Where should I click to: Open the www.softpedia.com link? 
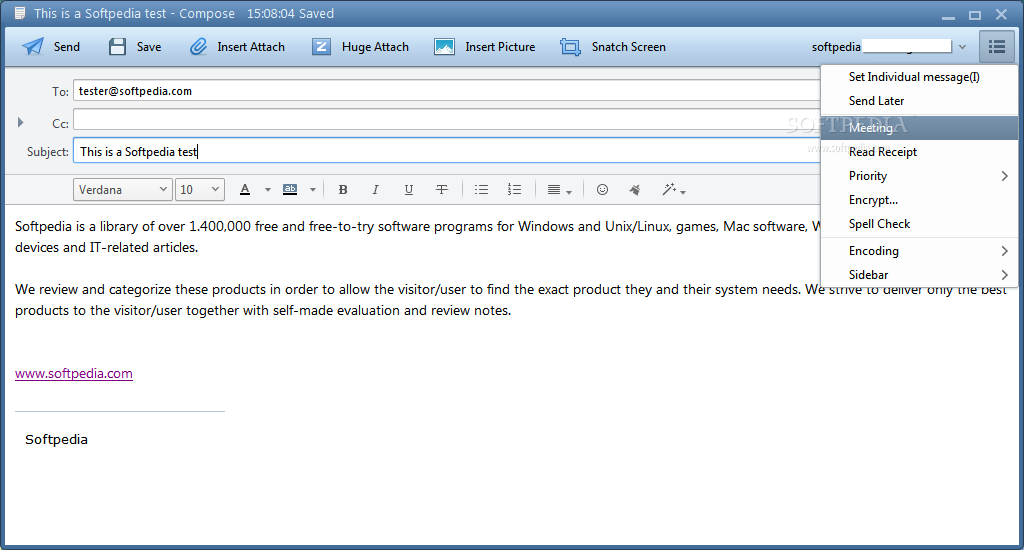[x=74, y=374]
